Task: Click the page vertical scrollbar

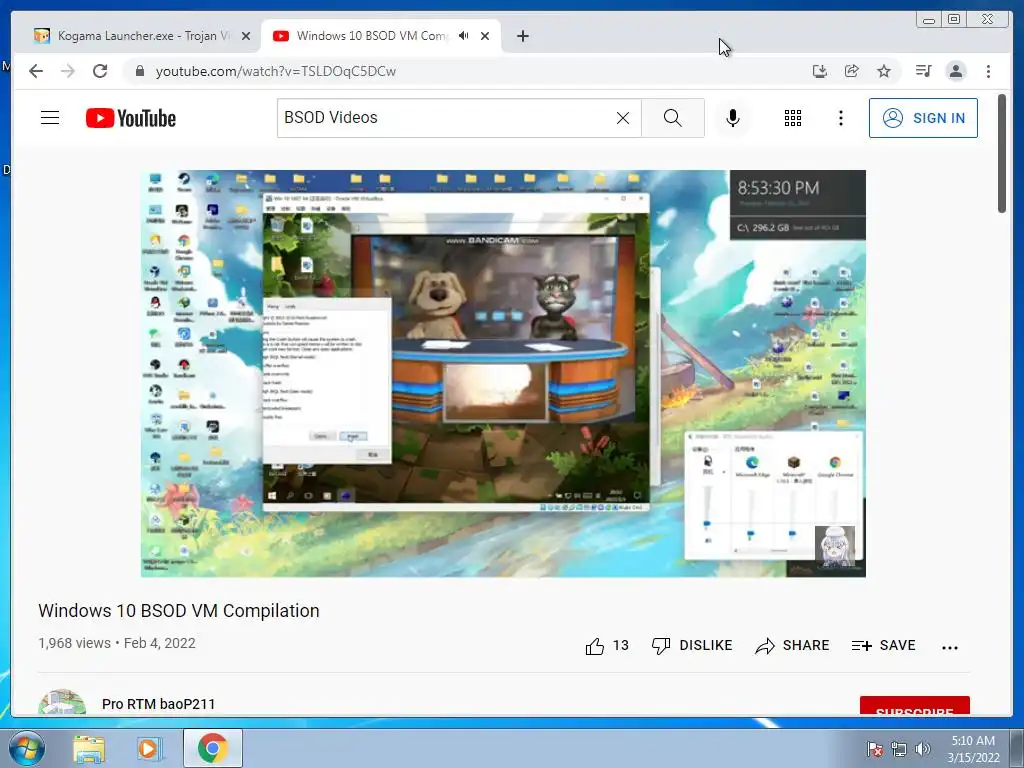Action: (1002, 153)
